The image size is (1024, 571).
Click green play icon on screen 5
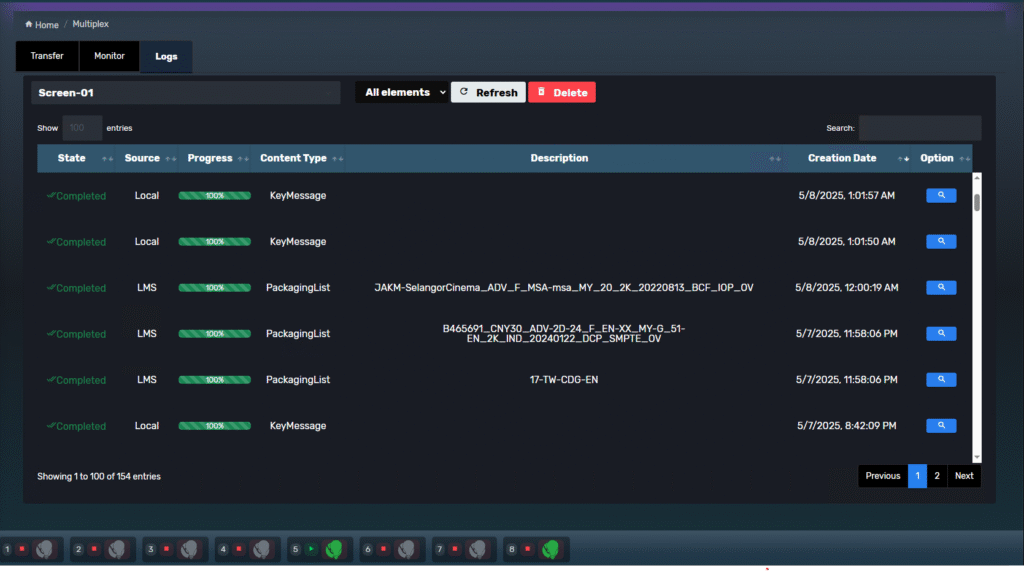click(x=311, y=549)
